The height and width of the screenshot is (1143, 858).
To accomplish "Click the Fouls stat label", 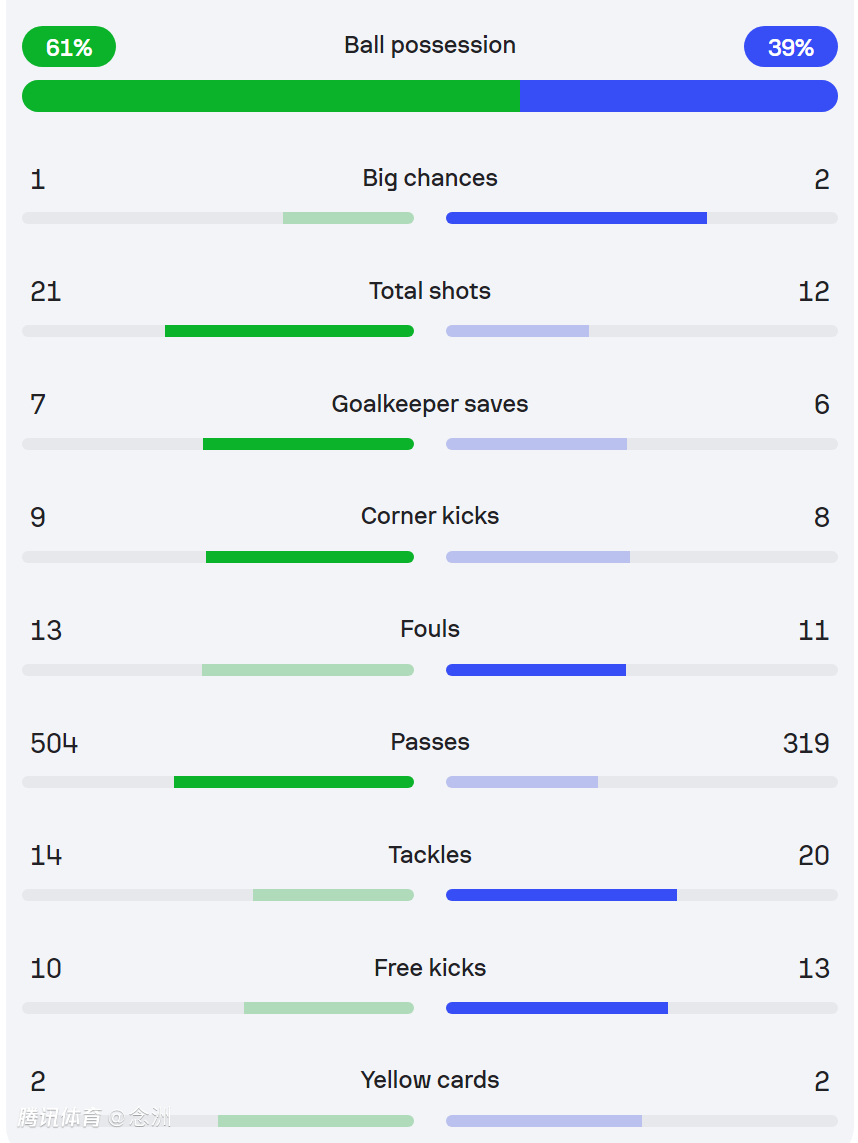I will click(x=430, y=629).
